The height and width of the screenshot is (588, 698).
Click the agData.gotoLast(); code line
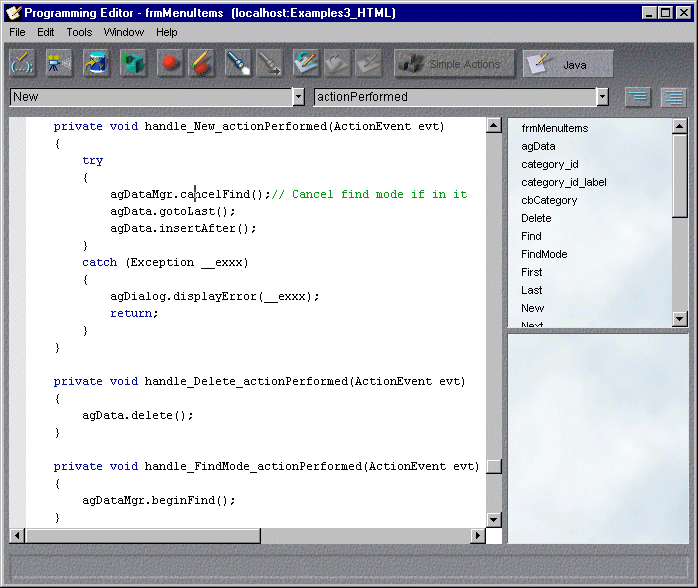click(173, 211)
